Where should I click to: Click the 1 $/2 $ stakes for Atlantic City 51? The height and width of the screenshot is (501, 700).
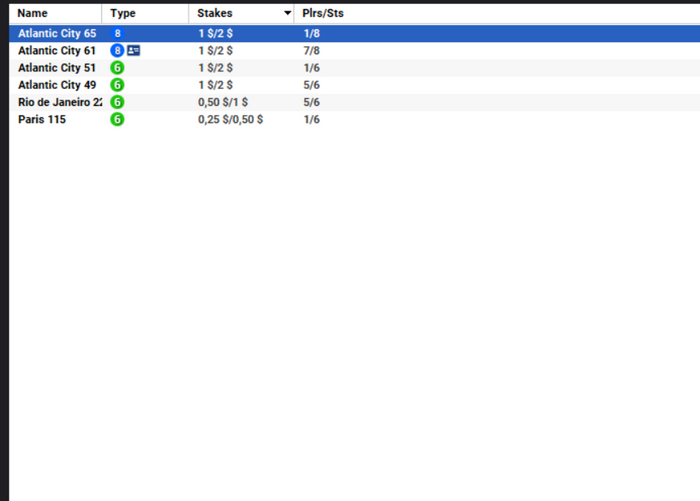(x=215, y=68)
